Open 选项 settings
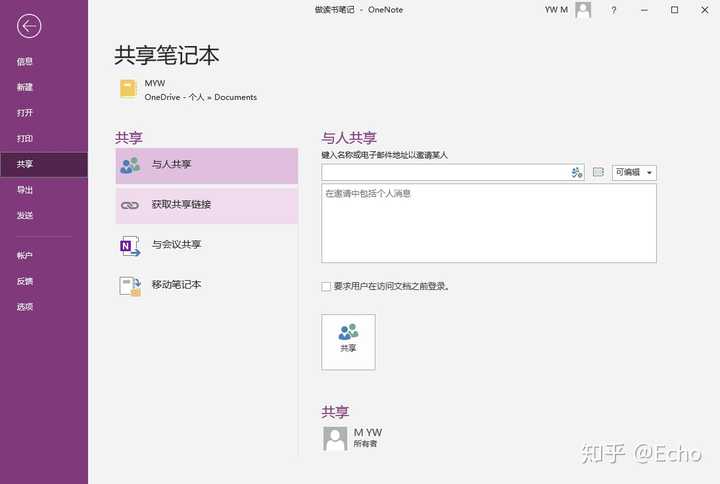The width and height of the screenshot is (720, 484). tap(25, 307)
